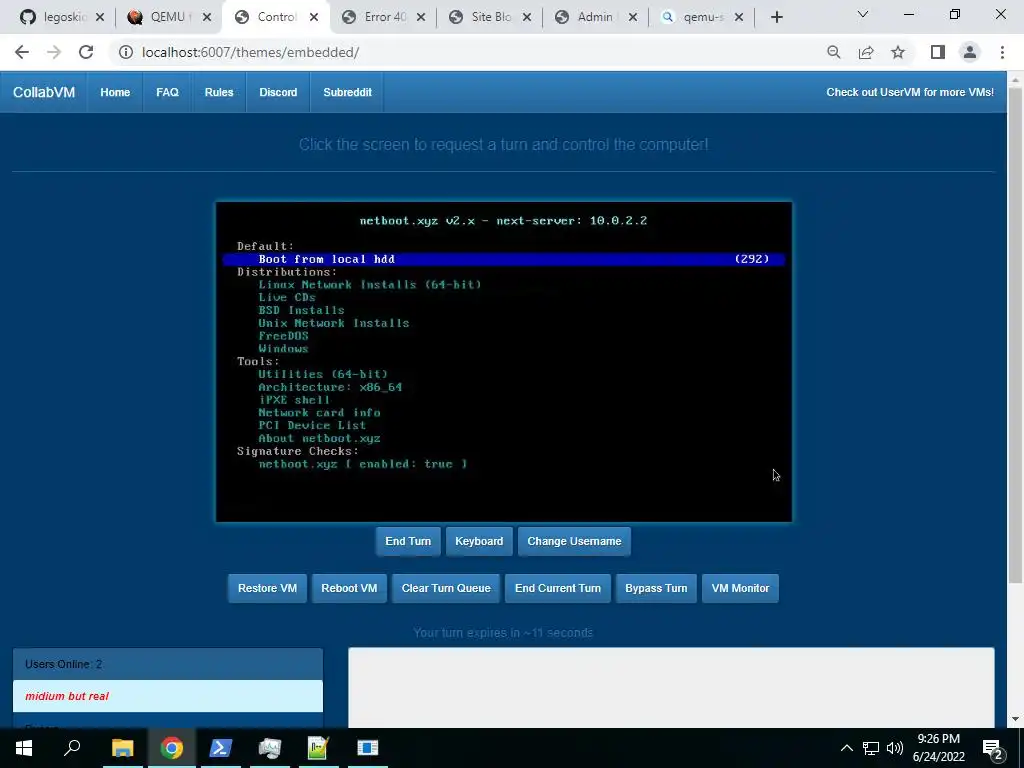Switch to the Error 40 tab

point(381,17)
